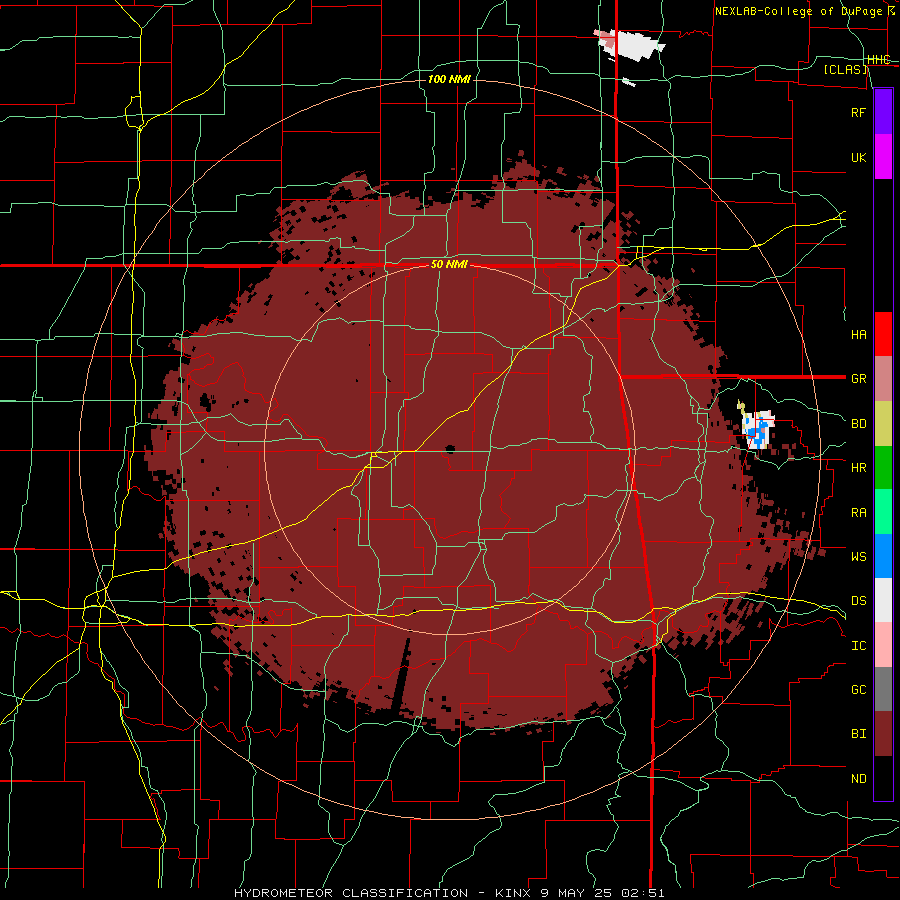
Task: Select the light pink IC swatch
Action: point(883,645)
